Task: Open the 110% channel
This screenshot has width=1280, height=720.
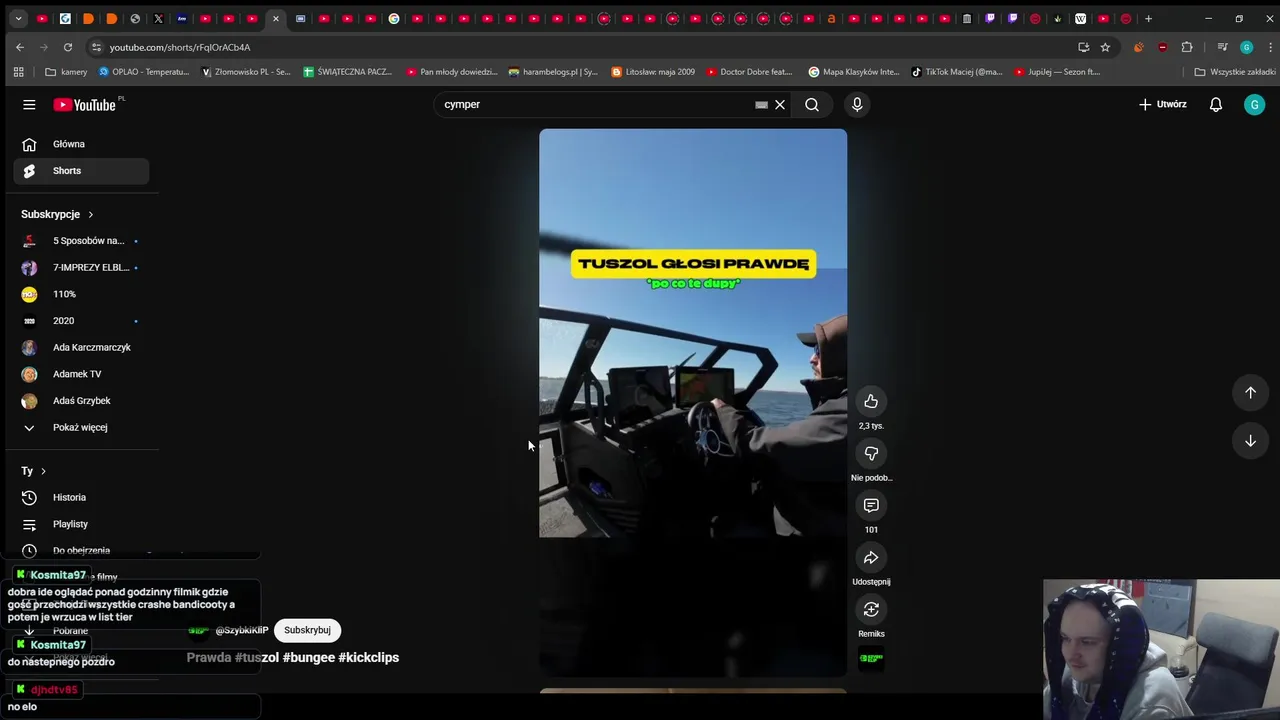Action: coord(81,294)
